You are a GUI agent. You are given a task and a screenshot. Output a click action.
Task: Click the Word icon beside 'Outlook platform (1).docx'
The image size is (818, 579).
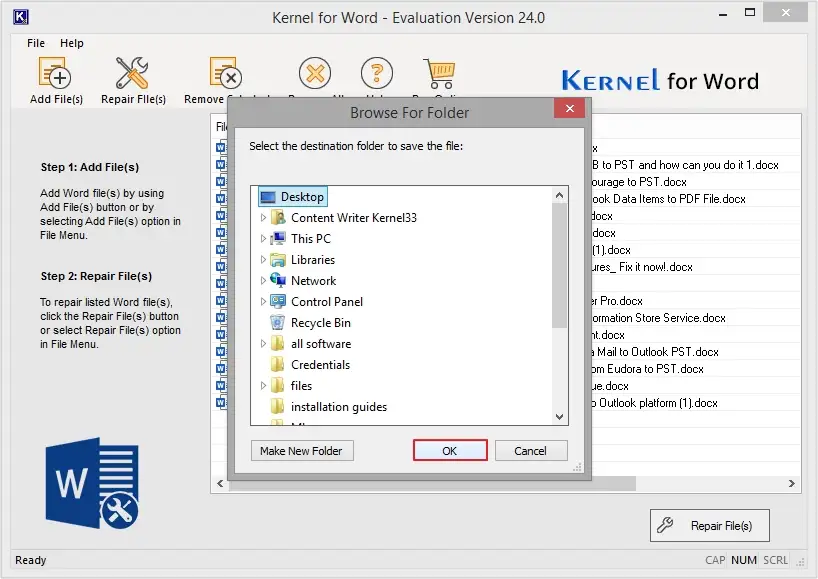221,403
